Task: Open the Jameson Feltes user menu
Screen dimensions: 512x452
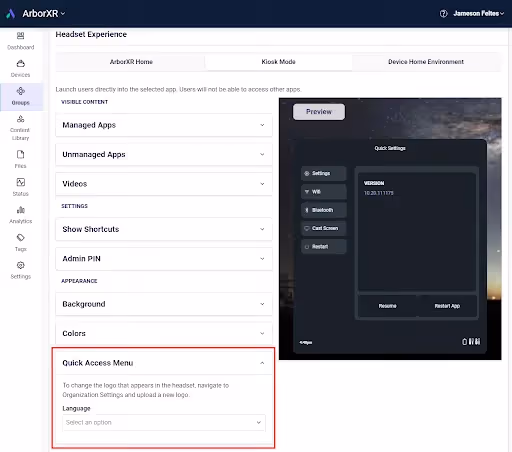Action: click(x=479, y=14)
